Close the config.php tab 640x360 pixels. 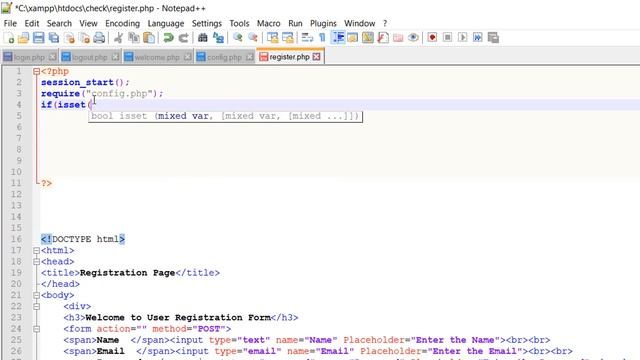click(x=250, y=57)
